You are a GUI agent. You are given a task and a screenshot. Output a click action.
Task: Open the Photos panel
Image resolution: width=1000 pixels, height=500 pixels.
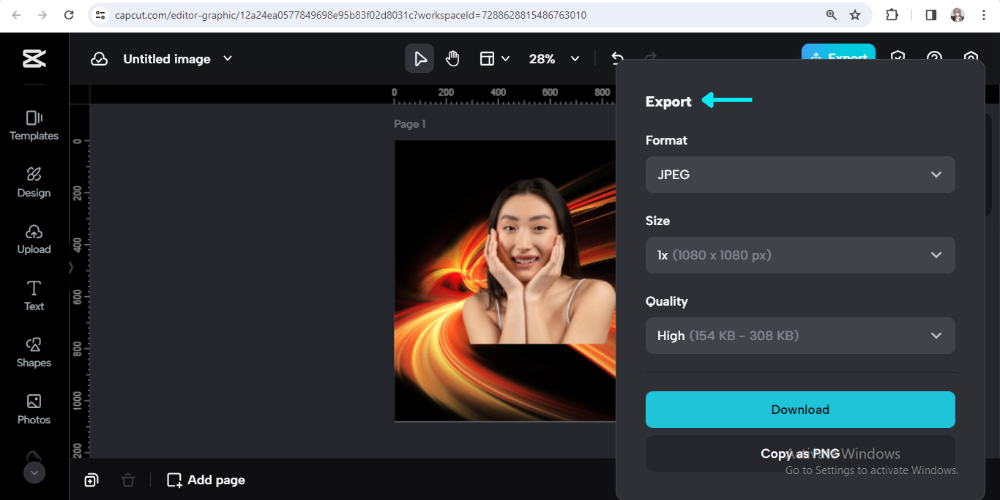pyautogui.click(x=34, y=409)
